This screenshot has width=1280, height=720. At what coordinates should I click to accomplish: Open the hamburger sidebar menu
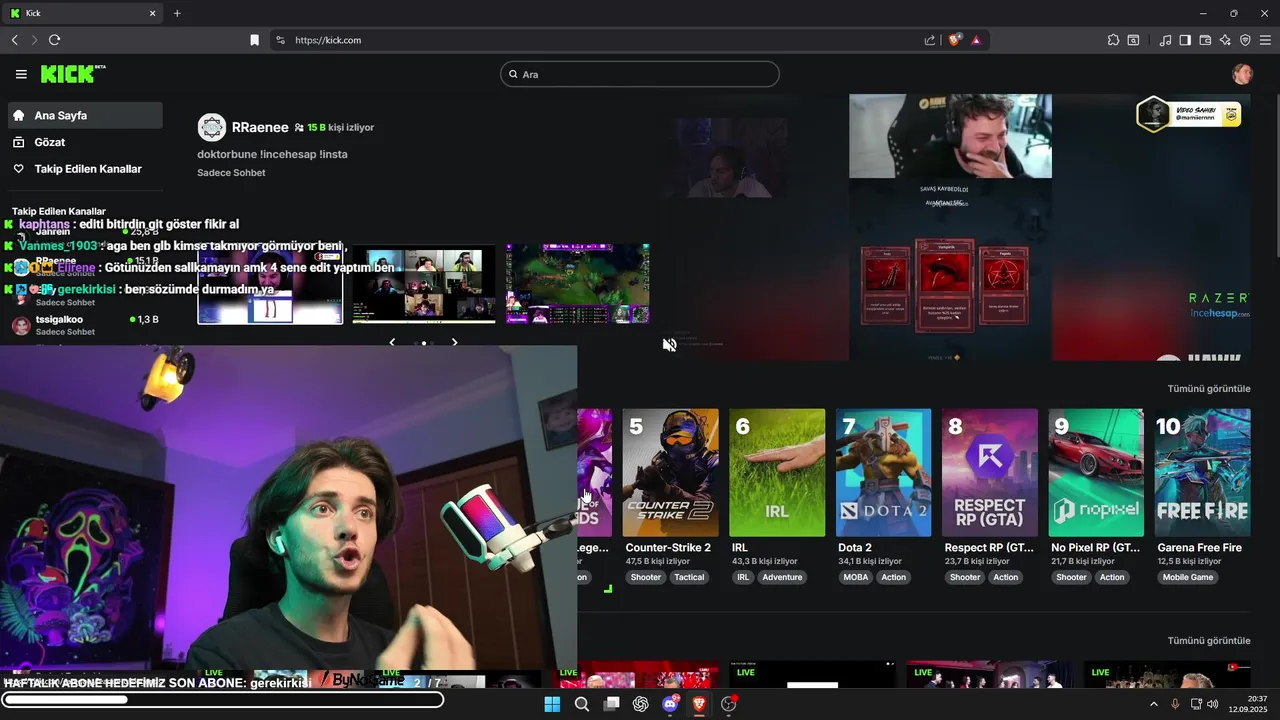point(21,74)
